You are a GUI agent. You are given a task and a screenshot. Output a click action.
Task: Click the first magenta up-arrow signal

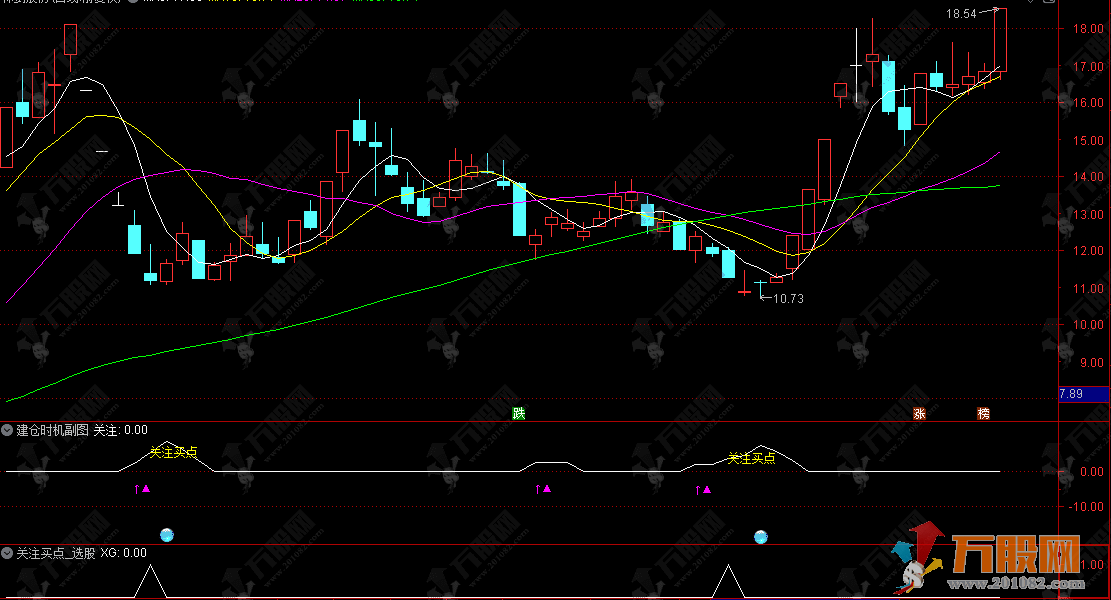tap(142, 489)
